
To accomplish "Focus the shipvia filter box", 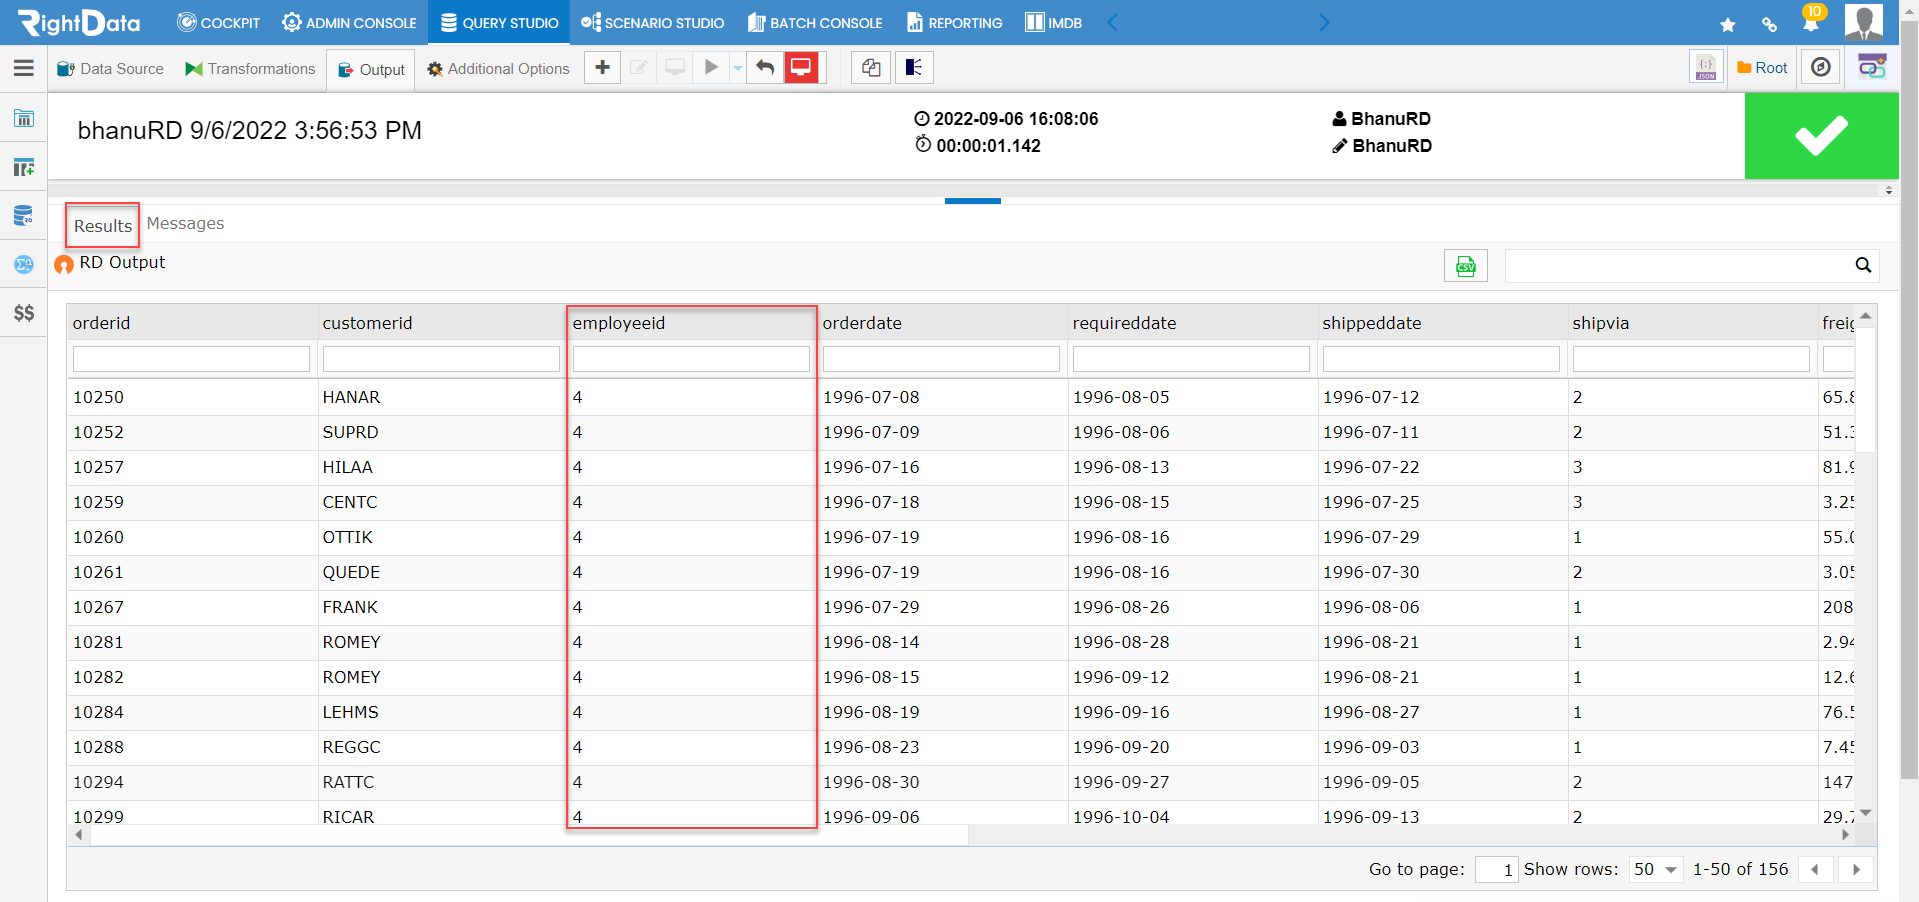I will point(1691,359).
